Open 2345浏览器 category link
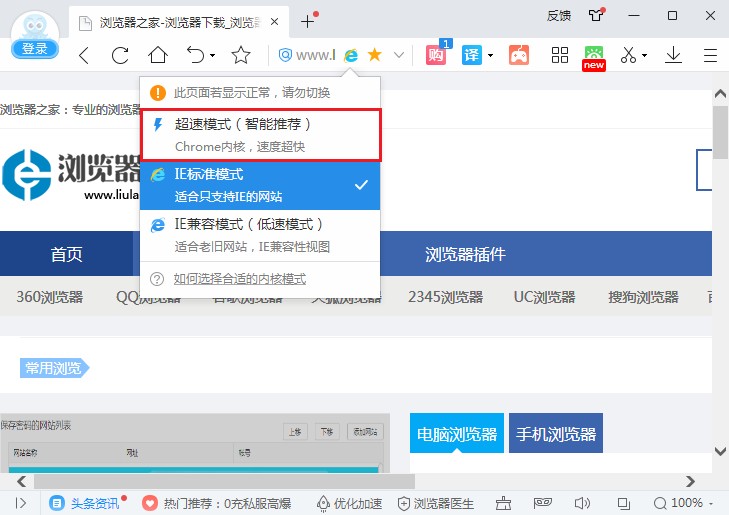 point(445,297)
